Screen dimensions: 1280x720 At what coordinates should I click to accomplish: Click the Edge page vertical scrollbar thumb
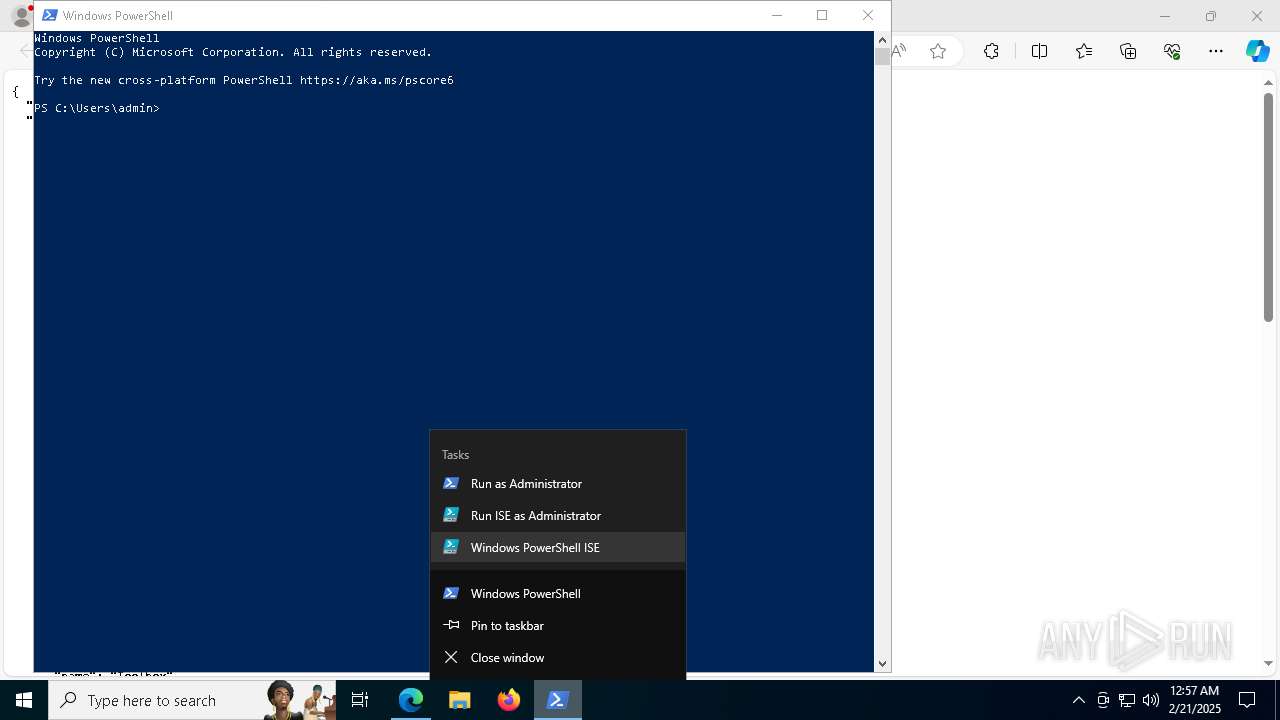[1268, 209]
